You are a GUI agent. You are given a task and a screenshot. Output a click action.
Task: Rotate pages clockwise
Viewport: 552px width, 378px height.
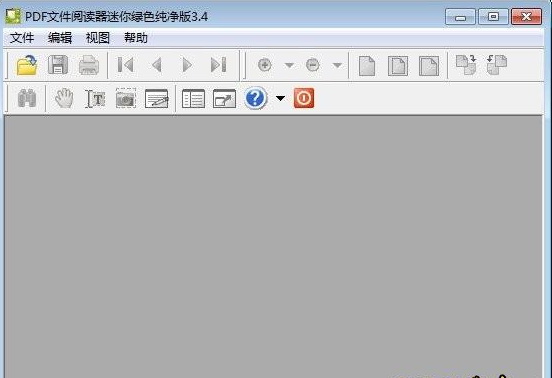click(x=466, y=65)
